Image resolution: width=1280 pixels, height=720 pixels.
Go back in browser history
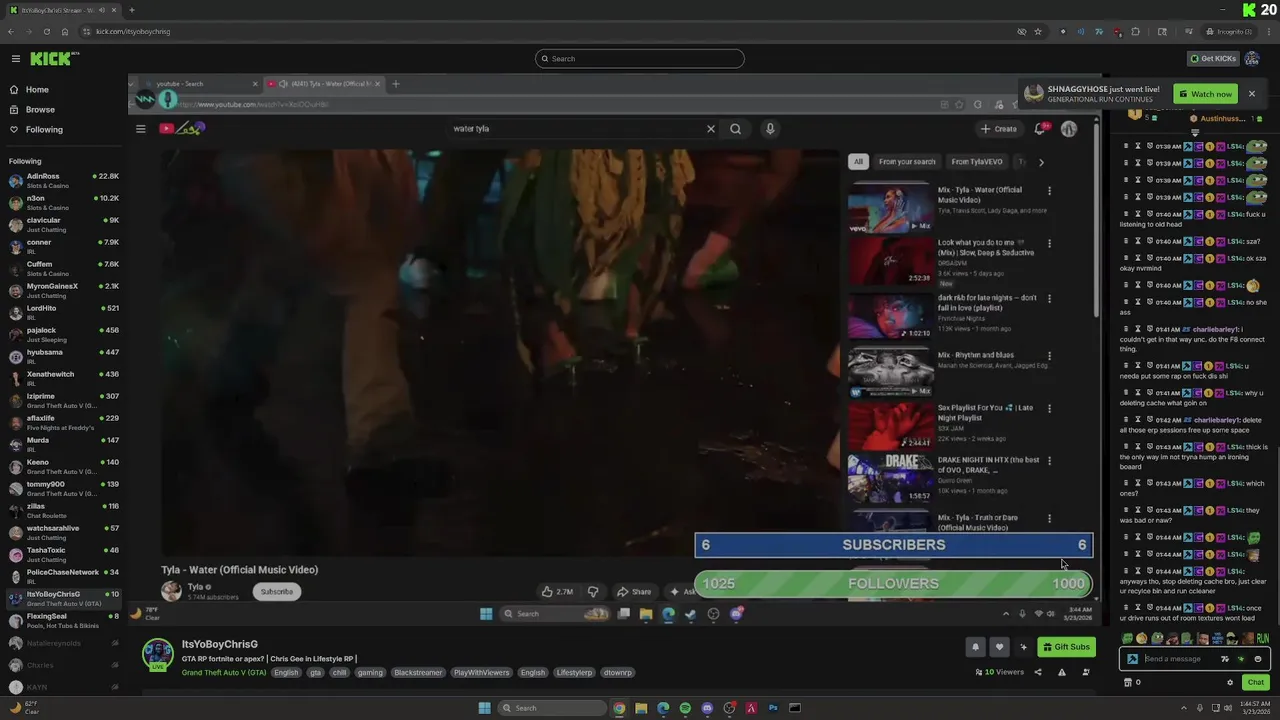pyautogui.click(x=10, y=31)
